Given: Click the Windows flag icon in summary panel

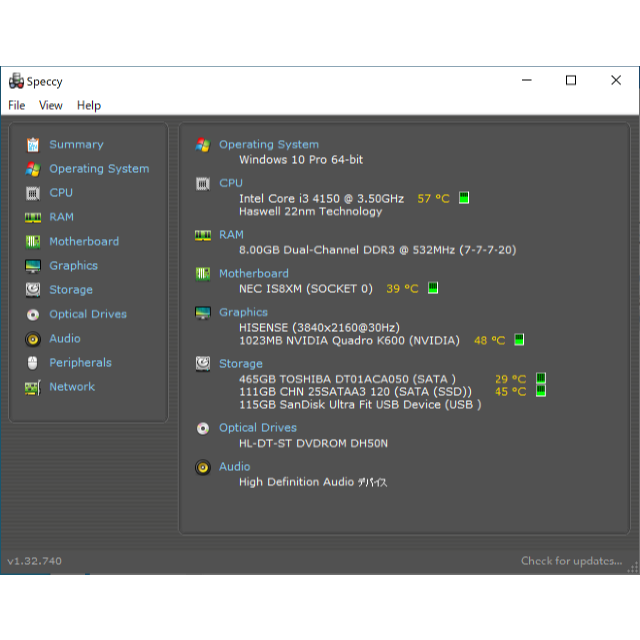Looking at the screenshot, I should 203,145.
